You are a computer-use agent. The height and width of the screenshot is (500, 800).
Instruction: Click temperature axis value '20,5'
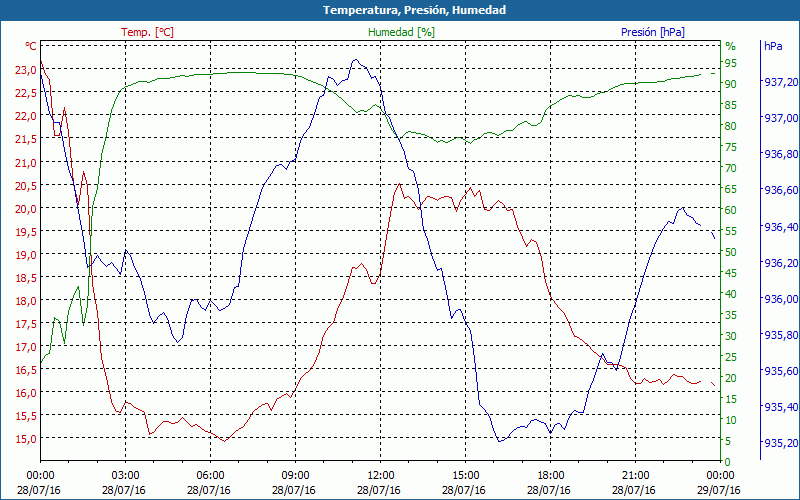click(x=26, y=186)
